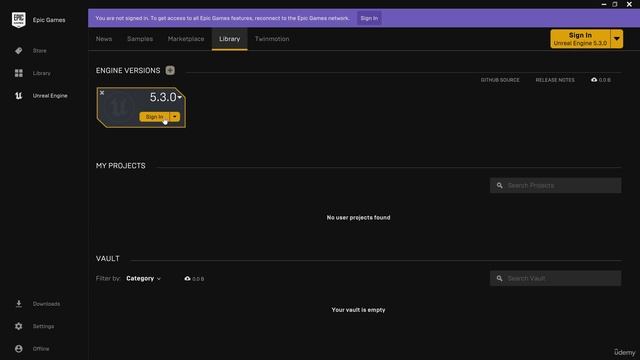Open the Library grid icon in sidebar
The width and height of the screenshot is (640, 360).
19,73
